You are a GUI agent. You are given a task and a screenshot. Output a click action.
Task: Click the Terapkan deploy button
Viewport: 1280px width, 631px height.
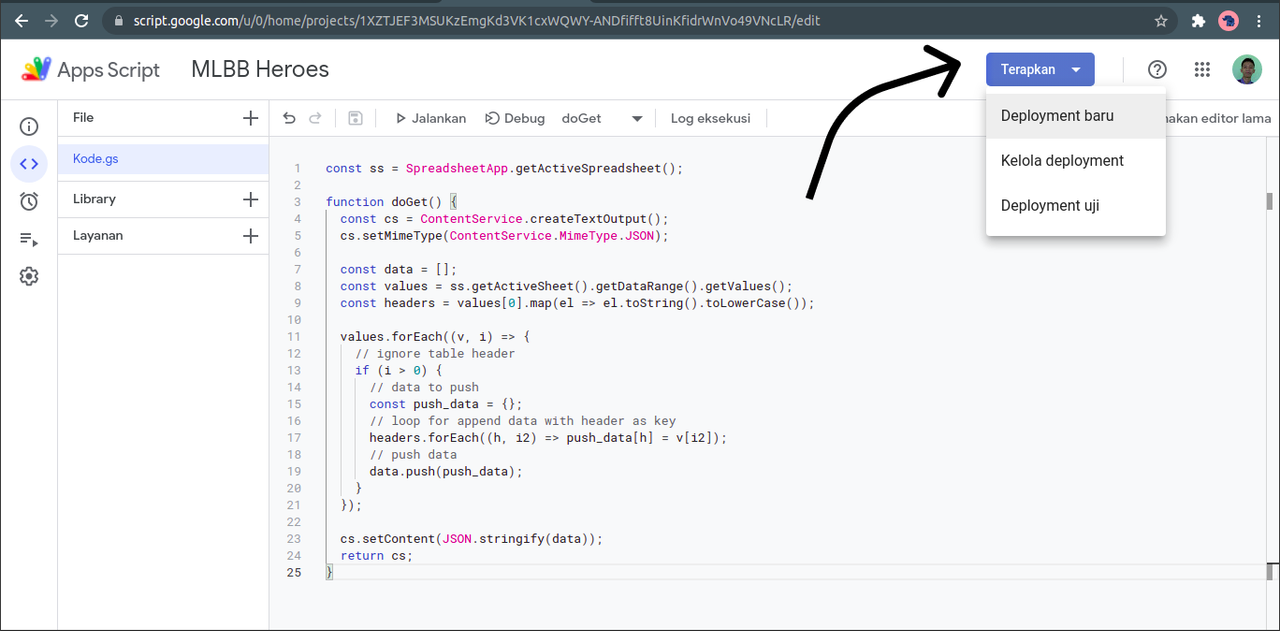click(1040, 69)
